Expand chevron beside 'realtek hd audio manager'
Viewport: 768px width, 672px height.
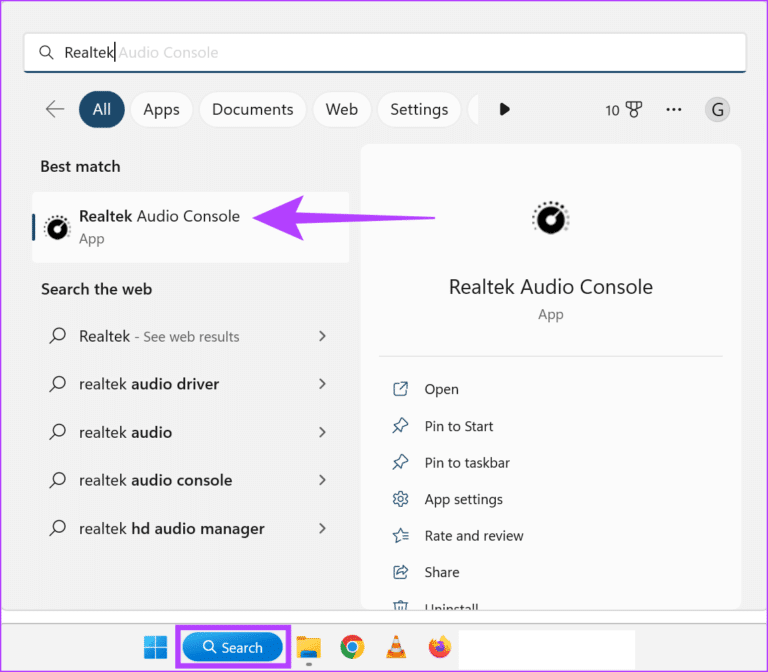point(322,528)
